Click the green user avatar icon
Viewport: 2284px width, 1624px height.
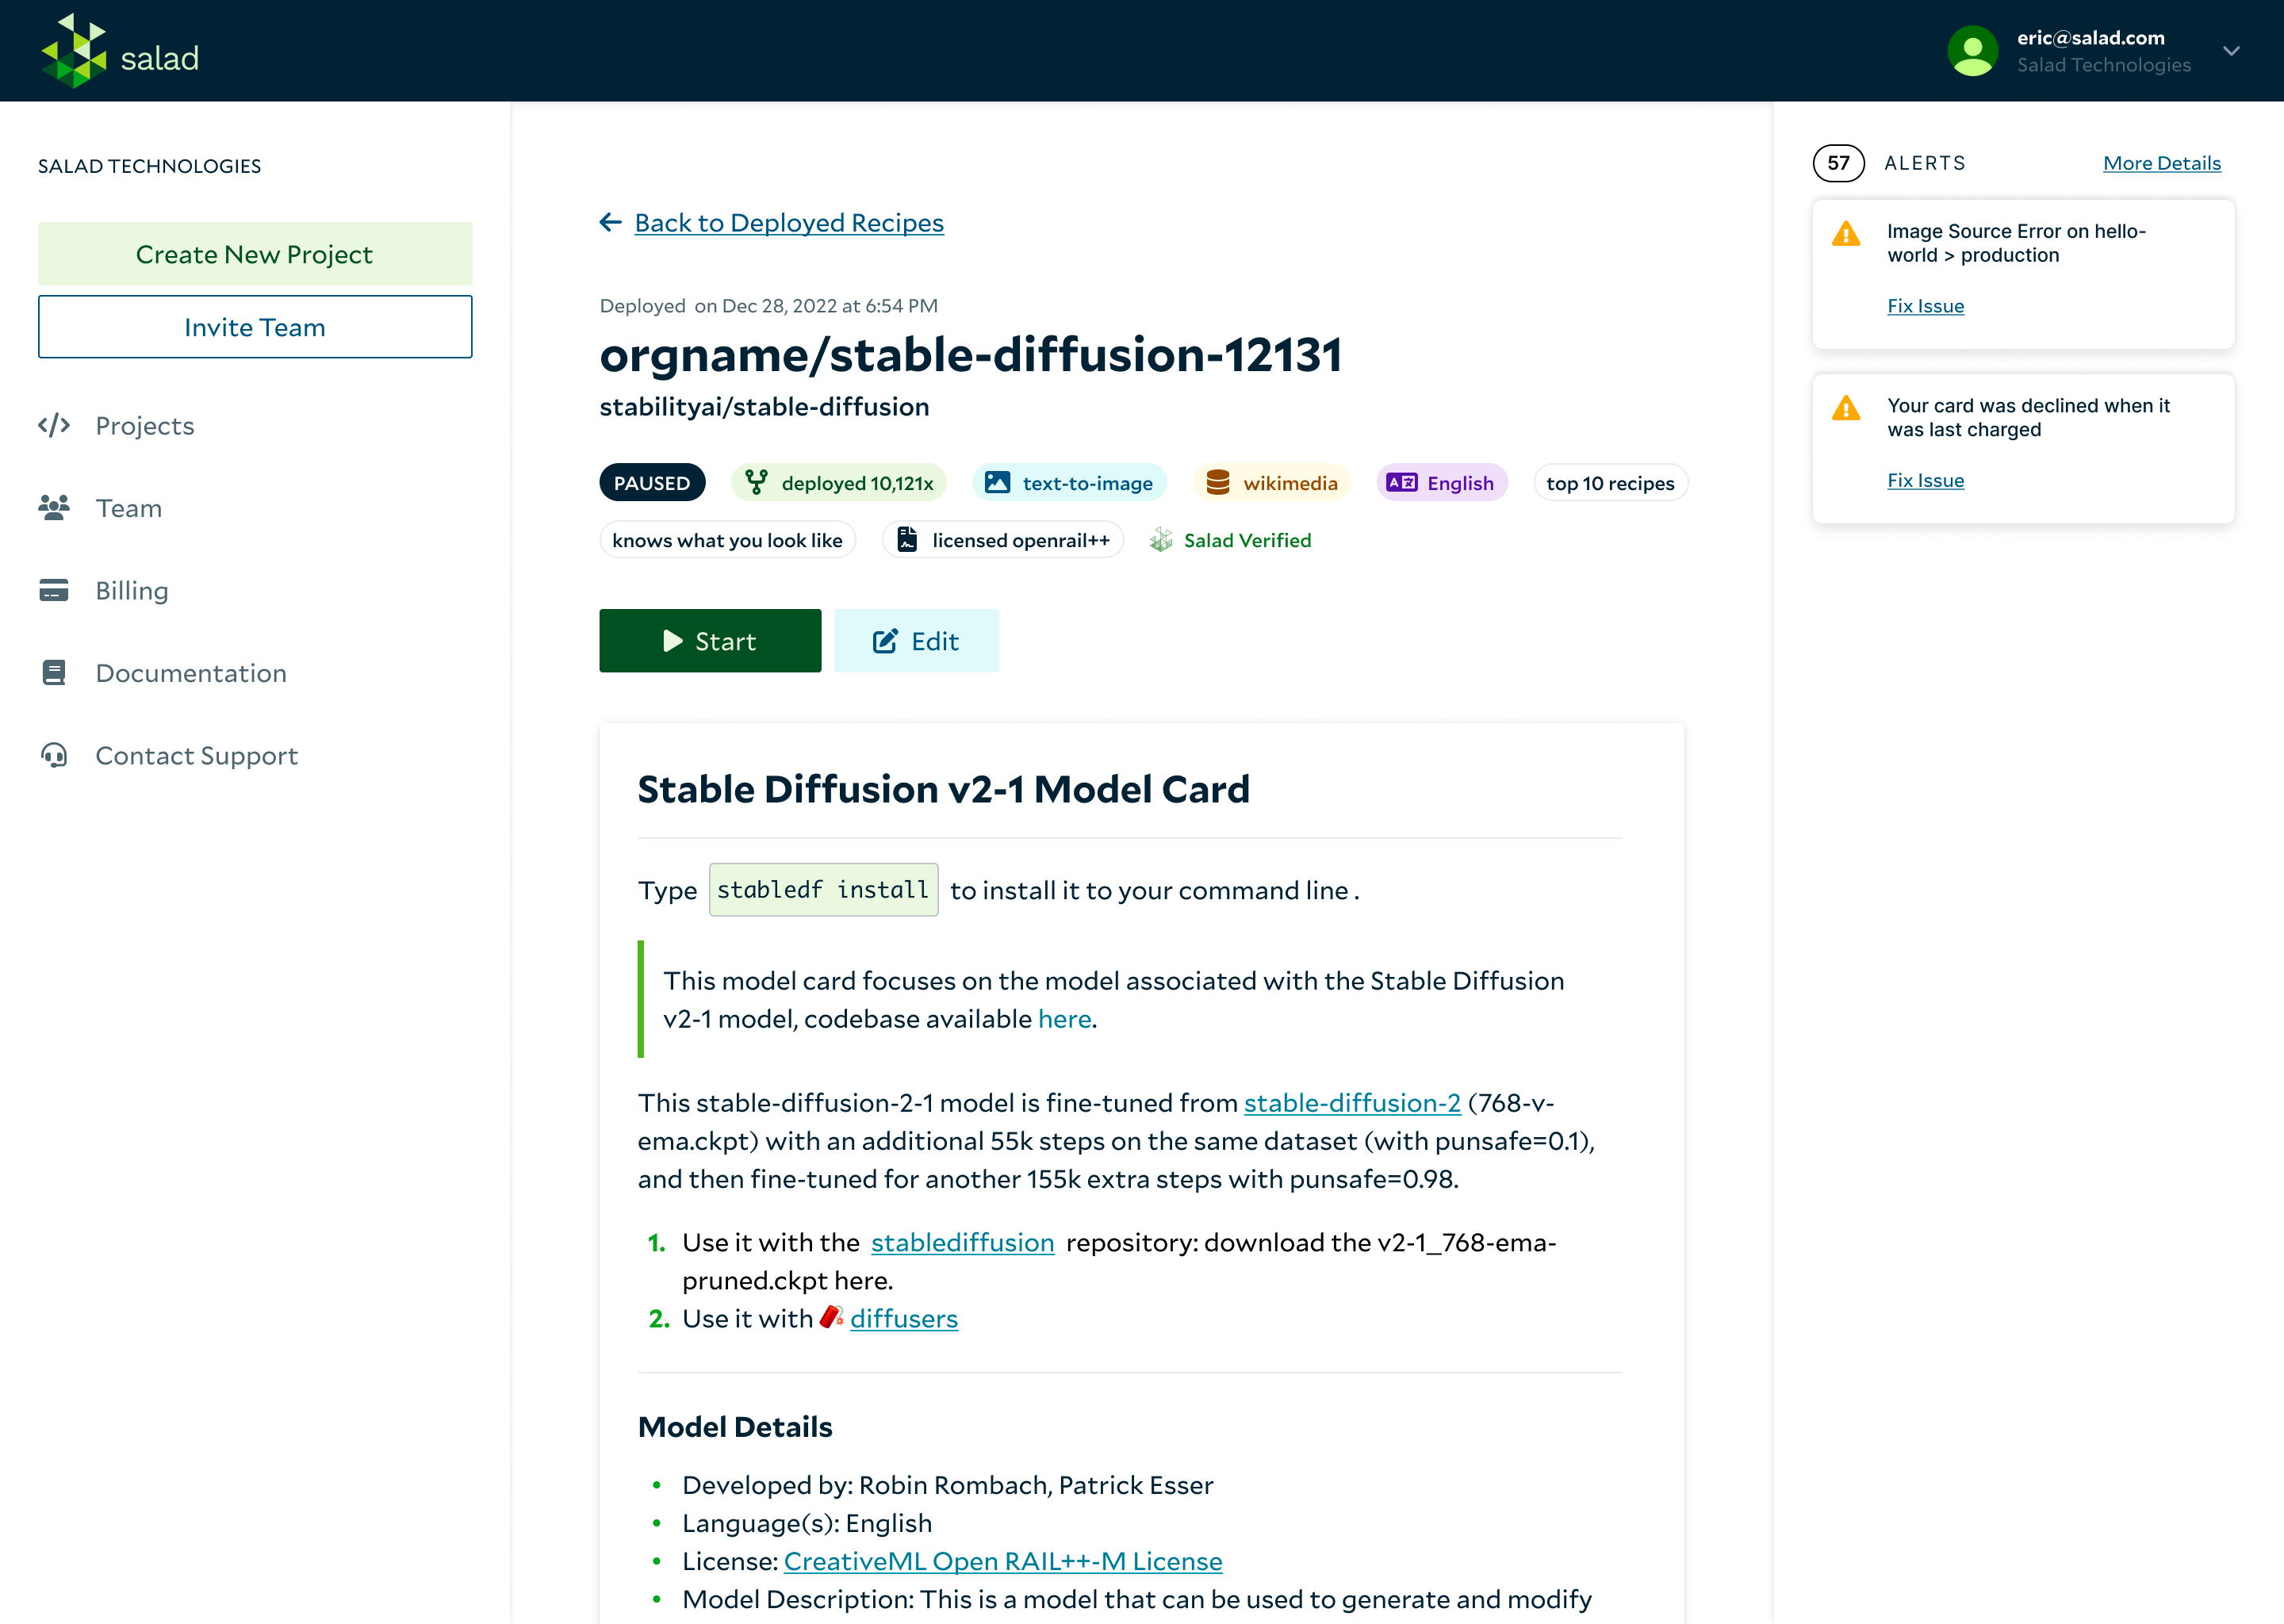pos(1972,51)
